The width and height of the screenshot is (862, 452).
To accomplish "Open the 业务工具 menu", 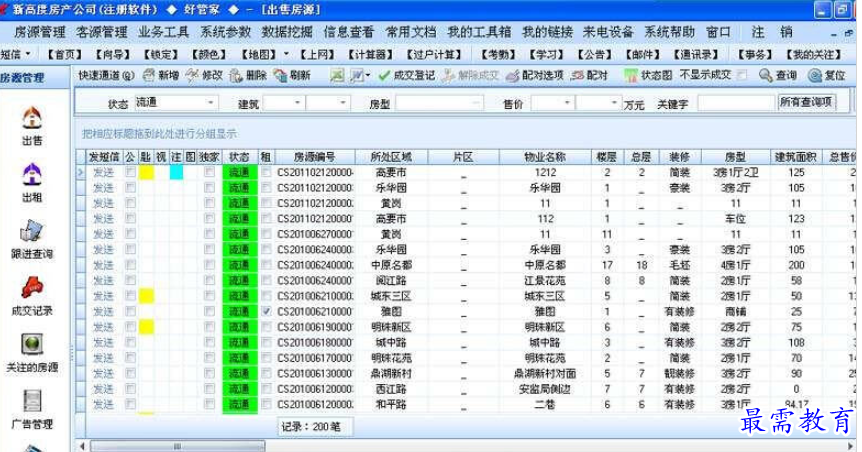I will point(164,32).
